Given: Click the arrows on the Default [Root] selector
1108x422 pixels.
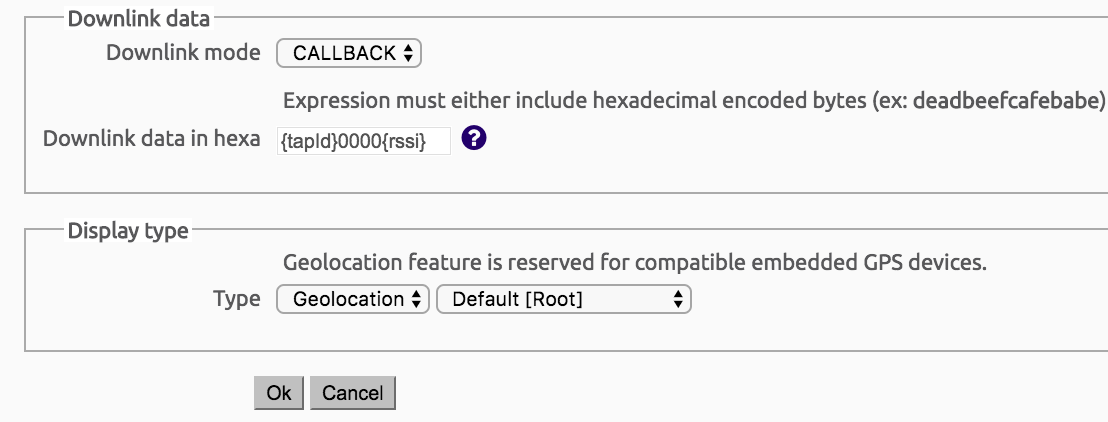Looking at the screenshot, I should [x=679, y=299].
